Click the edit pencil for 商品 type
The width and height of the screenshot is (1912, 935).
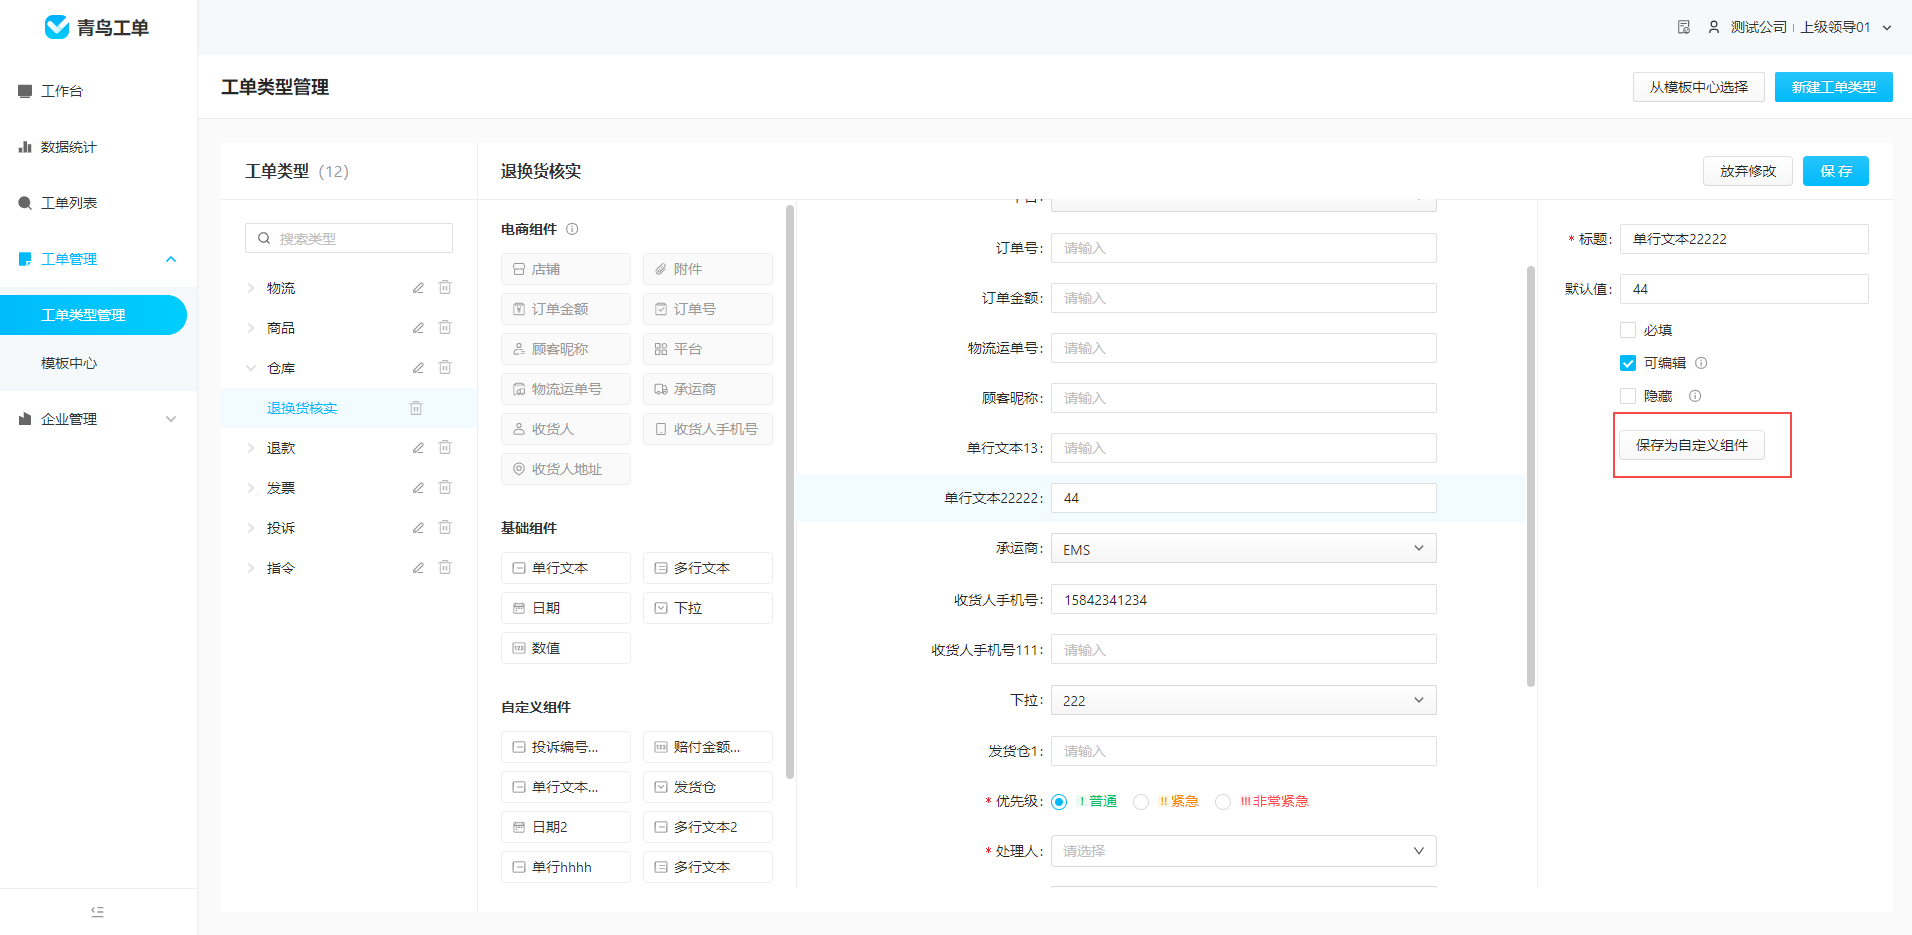(x=418, y=328)
